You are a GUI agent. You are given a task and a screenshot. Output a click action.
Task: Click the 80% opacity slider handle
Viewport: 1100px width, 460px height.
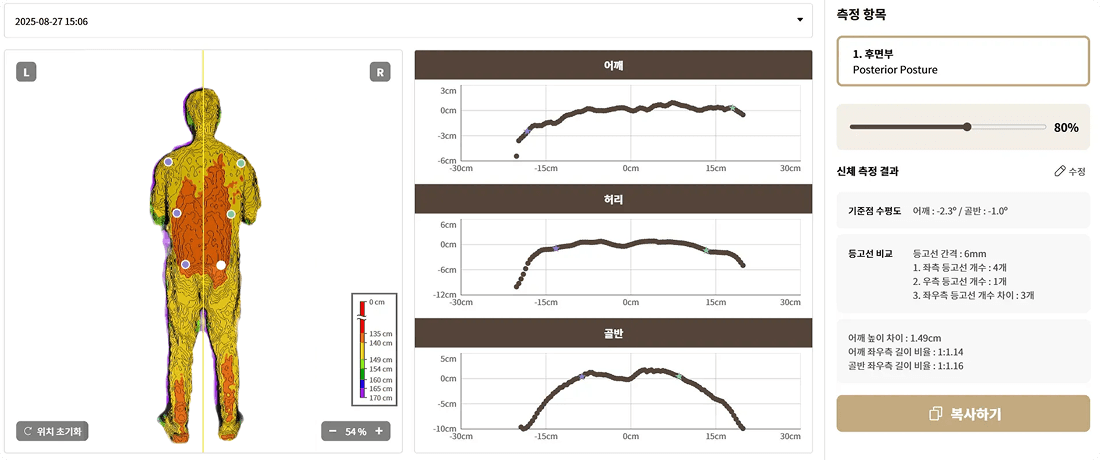coord(967,127)
